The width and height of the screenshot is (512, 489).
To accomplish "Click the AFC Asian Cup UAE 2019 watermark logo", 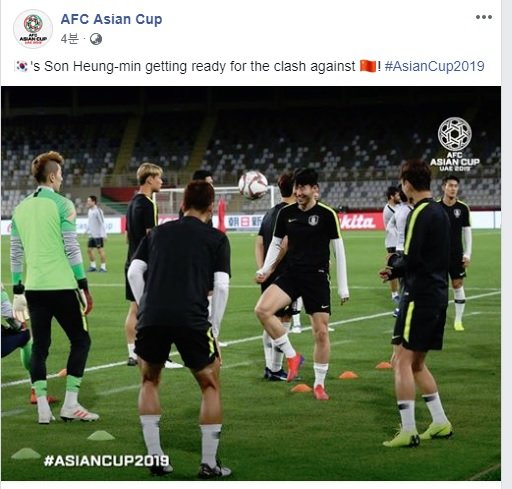I will [x=455, y=144].
